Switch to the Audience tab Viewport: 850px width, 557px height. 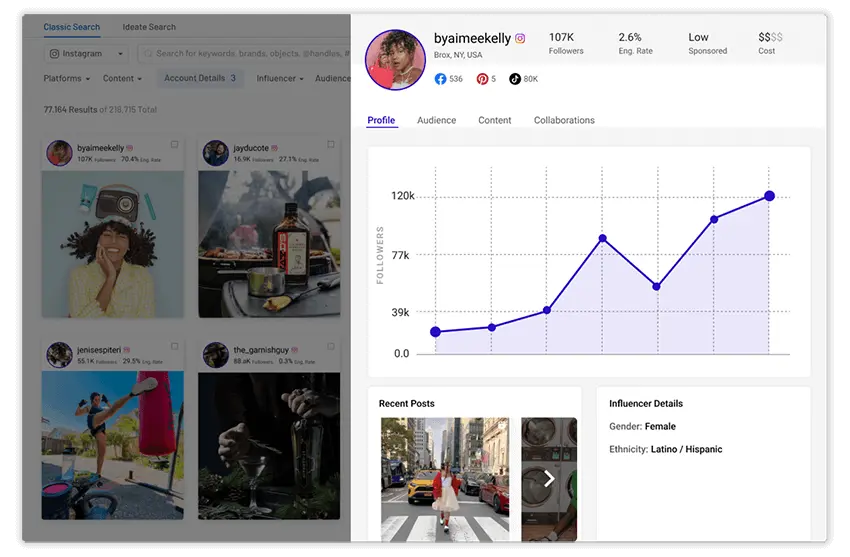coord(436,120)
